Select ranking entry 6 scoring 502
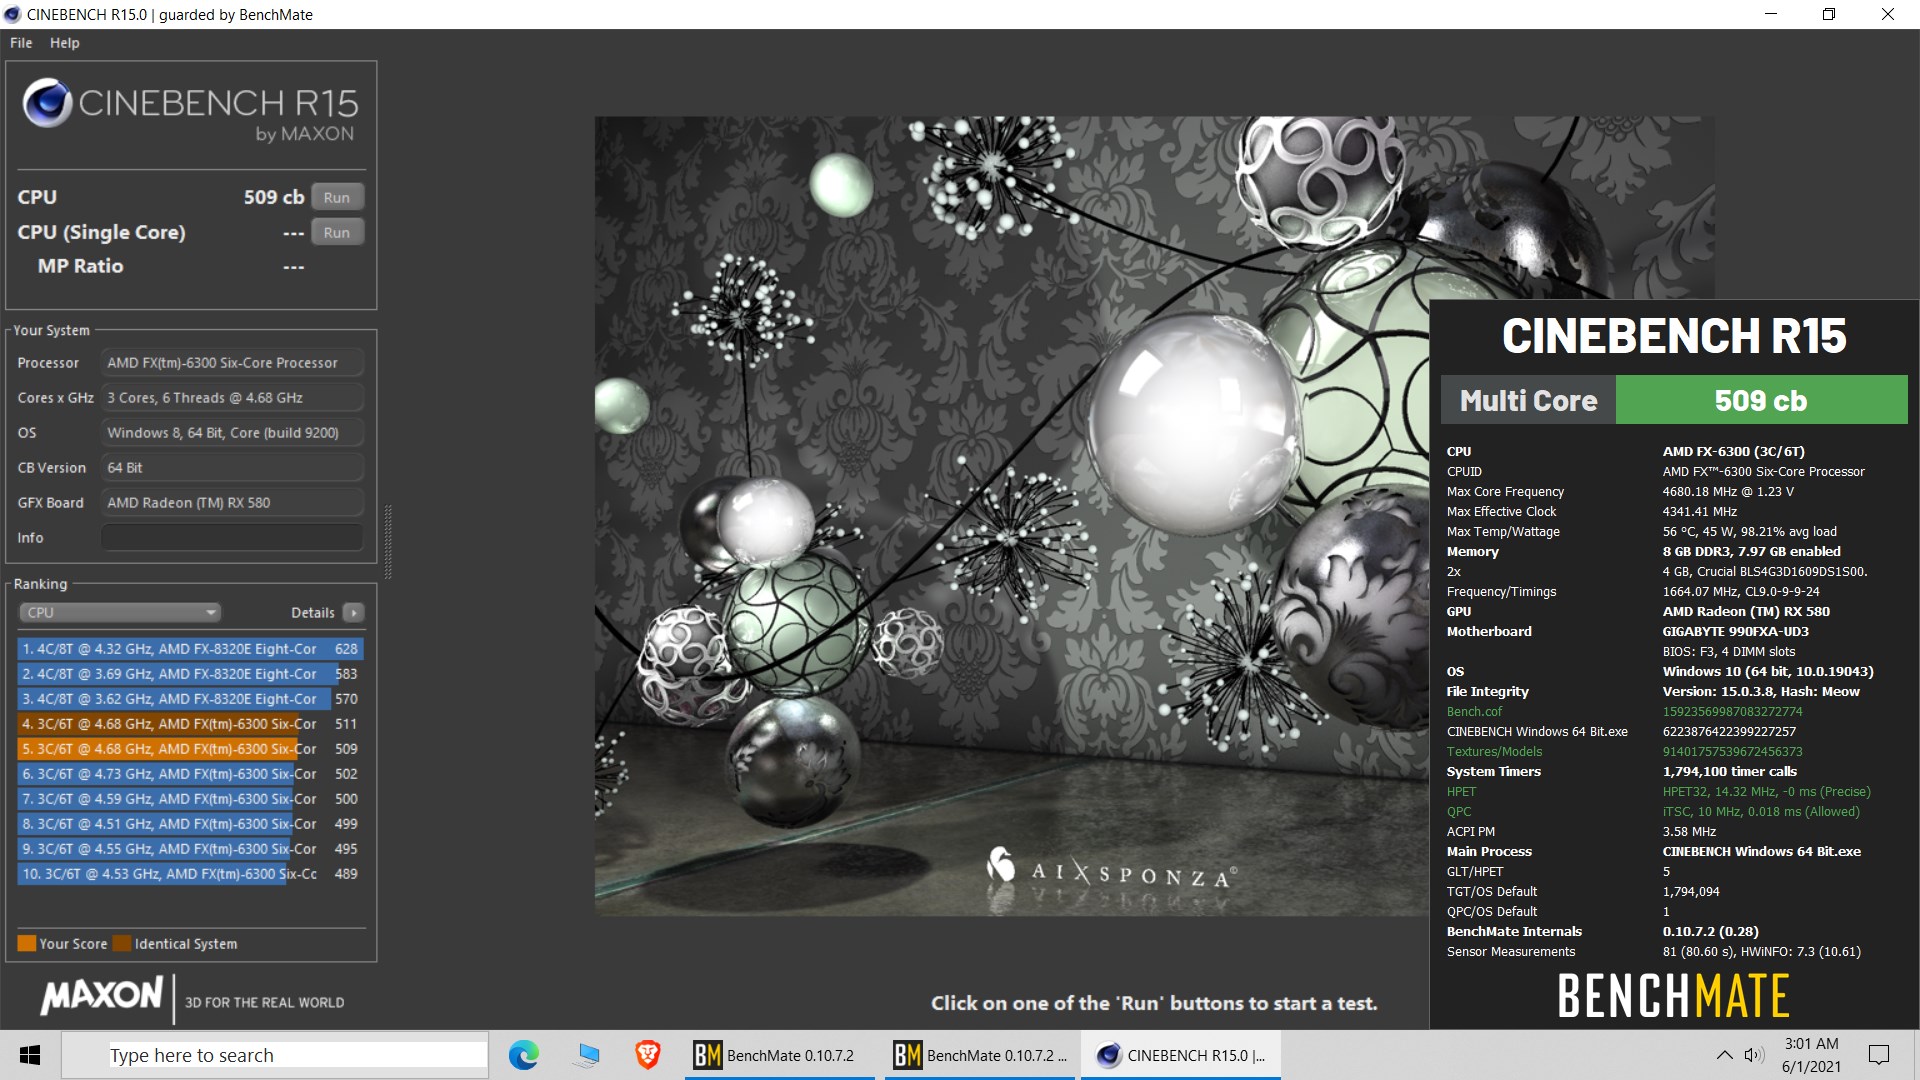The height and width of the screenshot is (1080, 1920). point(190,774)
